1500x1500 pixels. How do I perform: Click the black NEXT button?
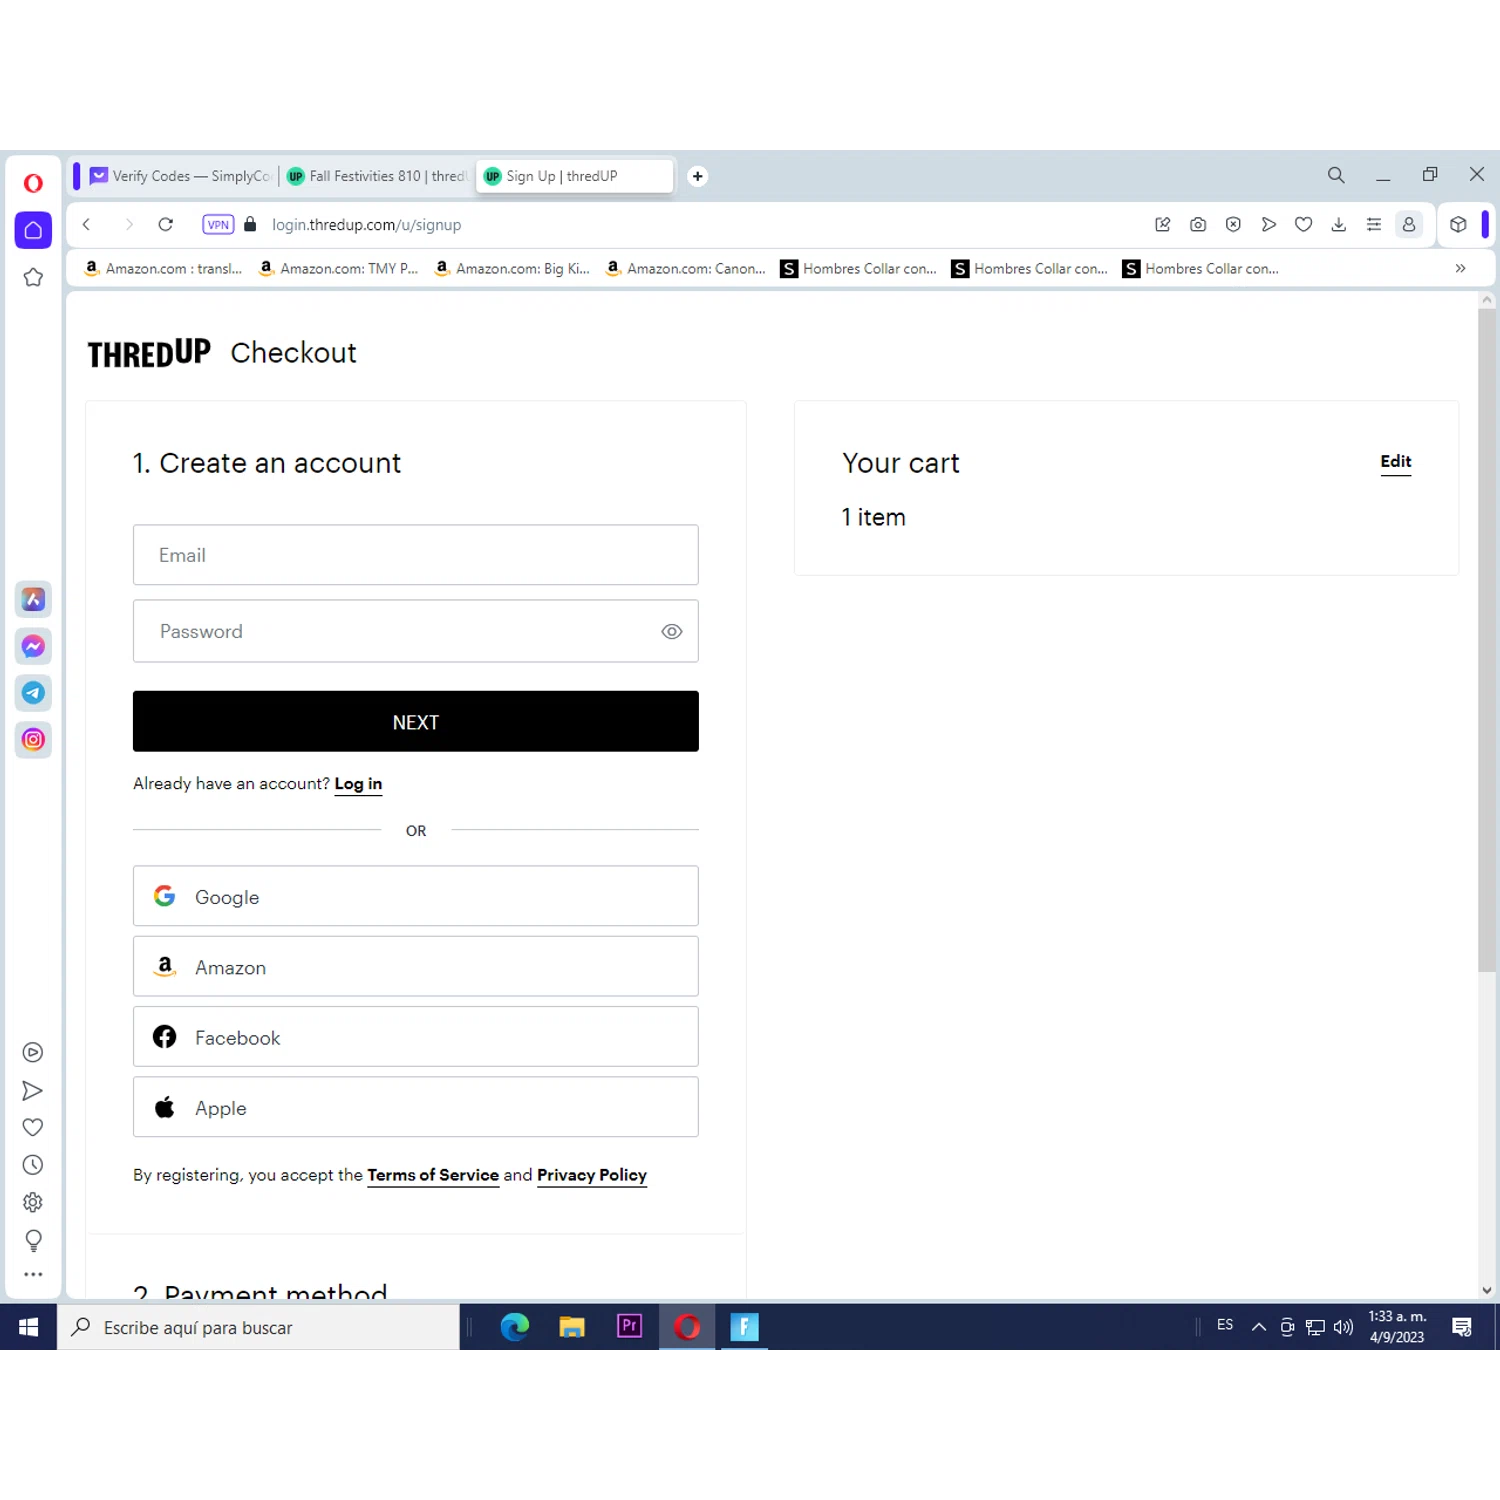click(416, 721)
